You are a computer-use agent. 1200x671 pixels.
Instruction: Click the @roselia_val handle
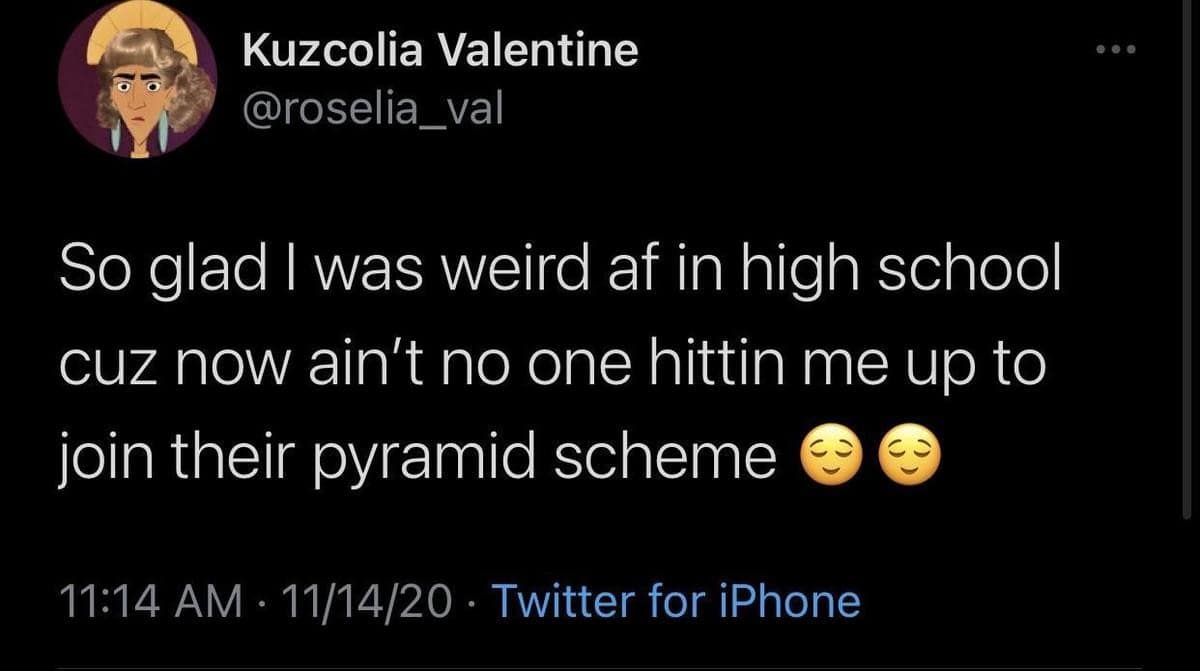[374, 109]
